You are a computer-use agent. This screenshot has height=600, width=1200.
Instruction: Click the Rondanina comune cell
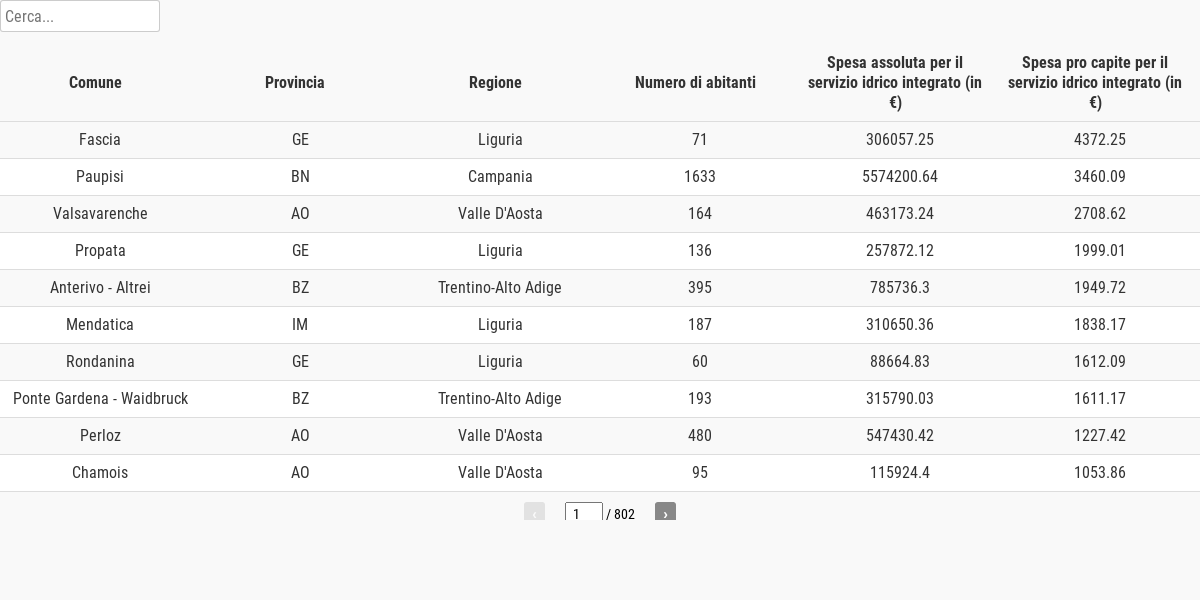[100, 362]
